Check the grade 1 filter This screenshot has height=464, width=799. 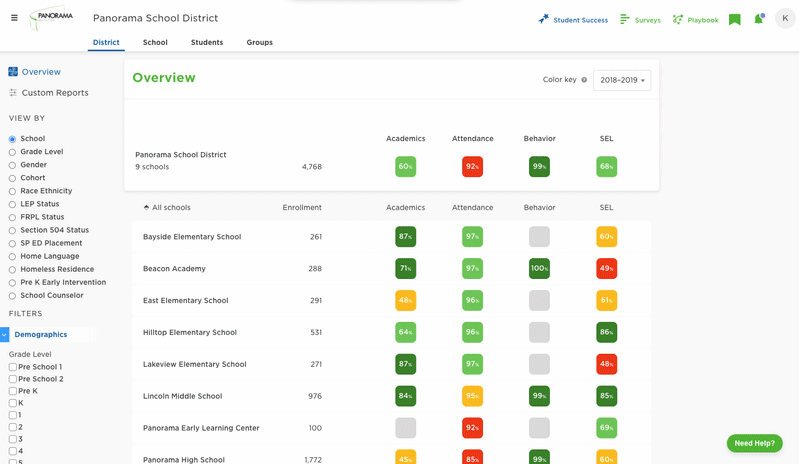coord(13,415)
